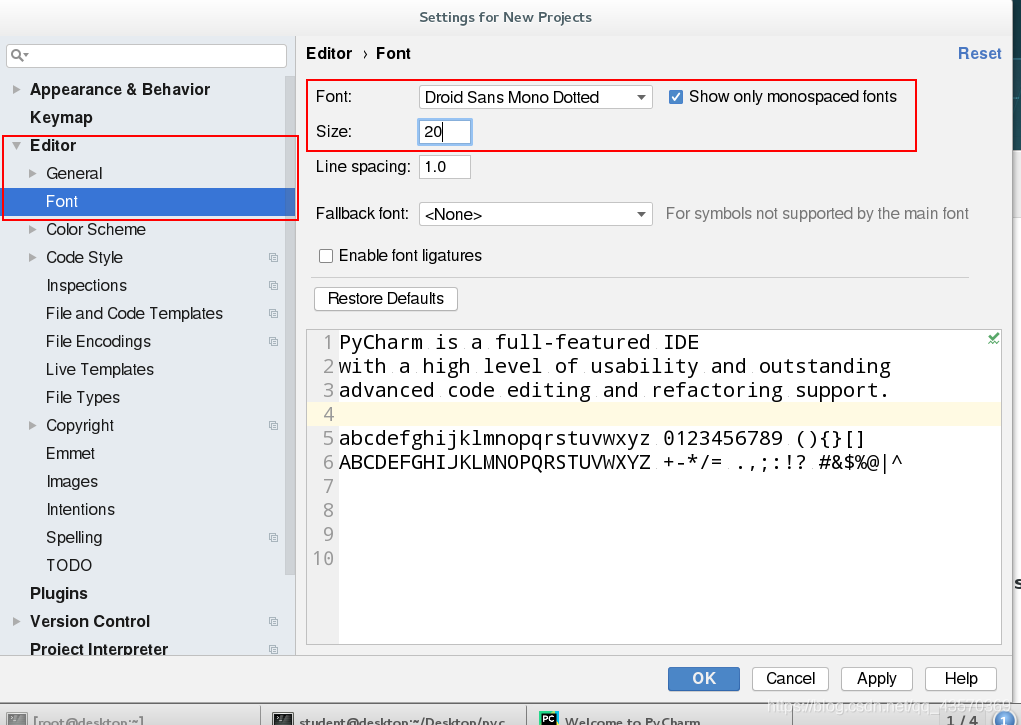
Task: Enable font ligatures checkbox
Action: point(326,256)
